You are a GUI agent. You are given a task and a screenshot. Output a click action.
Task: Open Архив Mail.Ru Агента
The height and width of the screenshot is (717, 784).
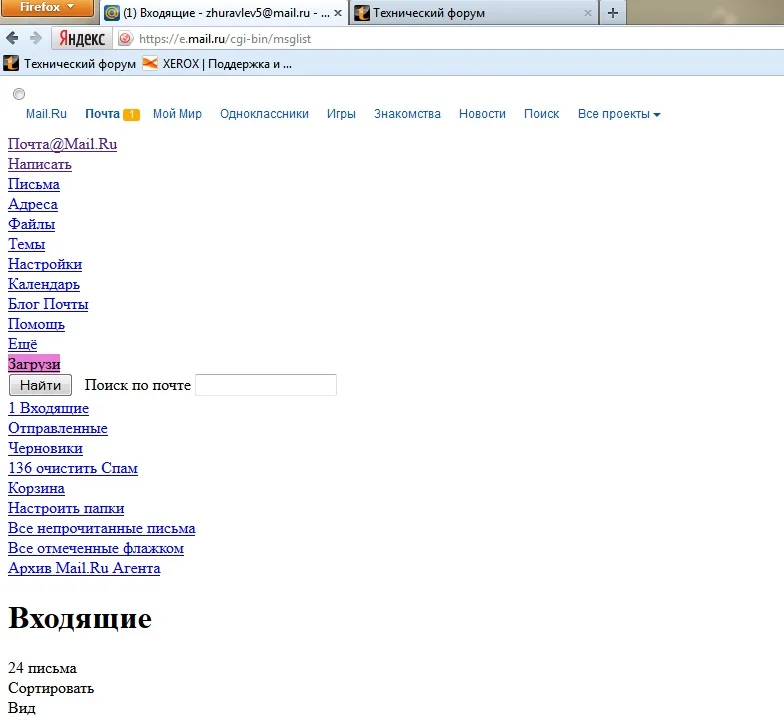point(84,568)
